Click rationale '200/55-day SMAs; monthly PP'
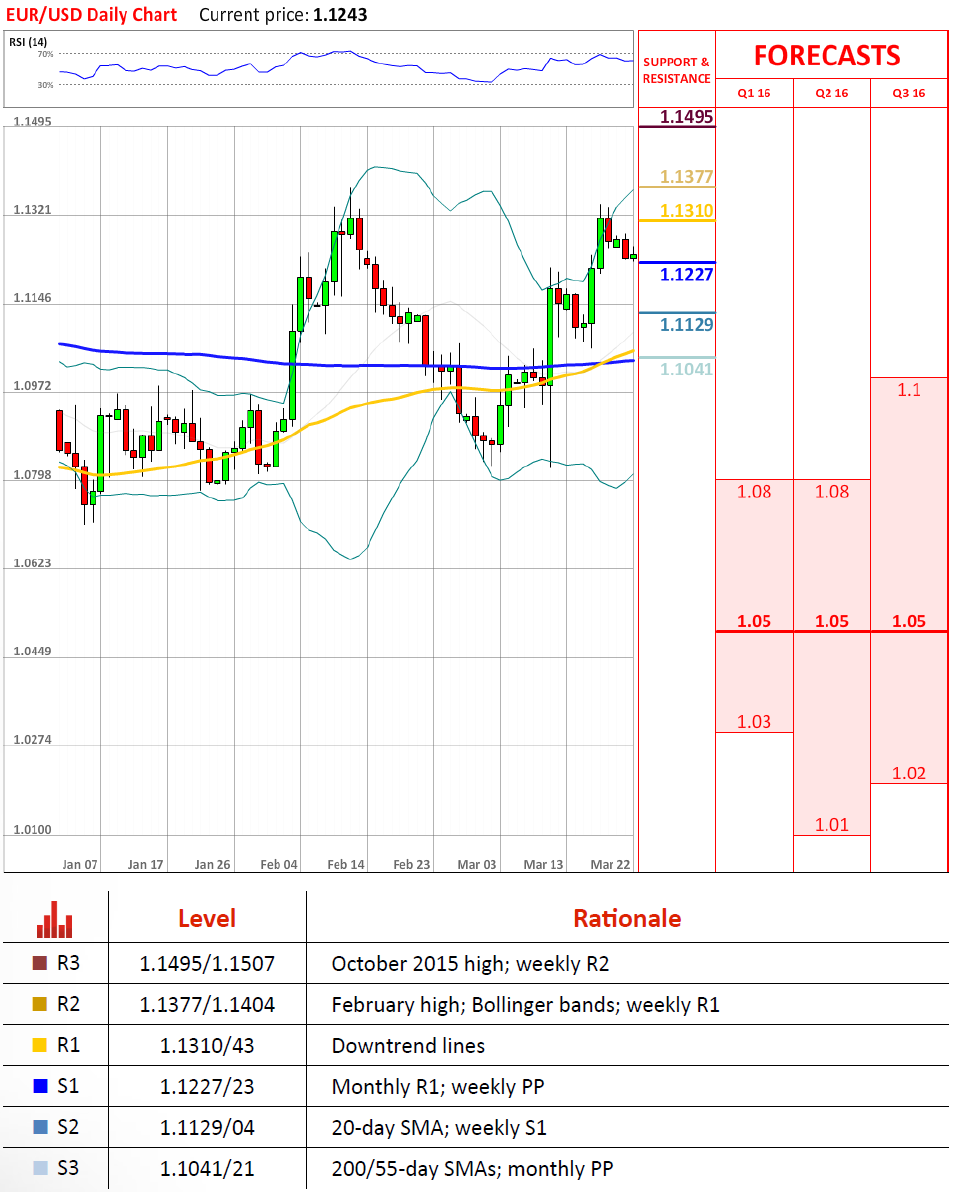Viewport: 953px width, 1192px height. coord(472,1168)
